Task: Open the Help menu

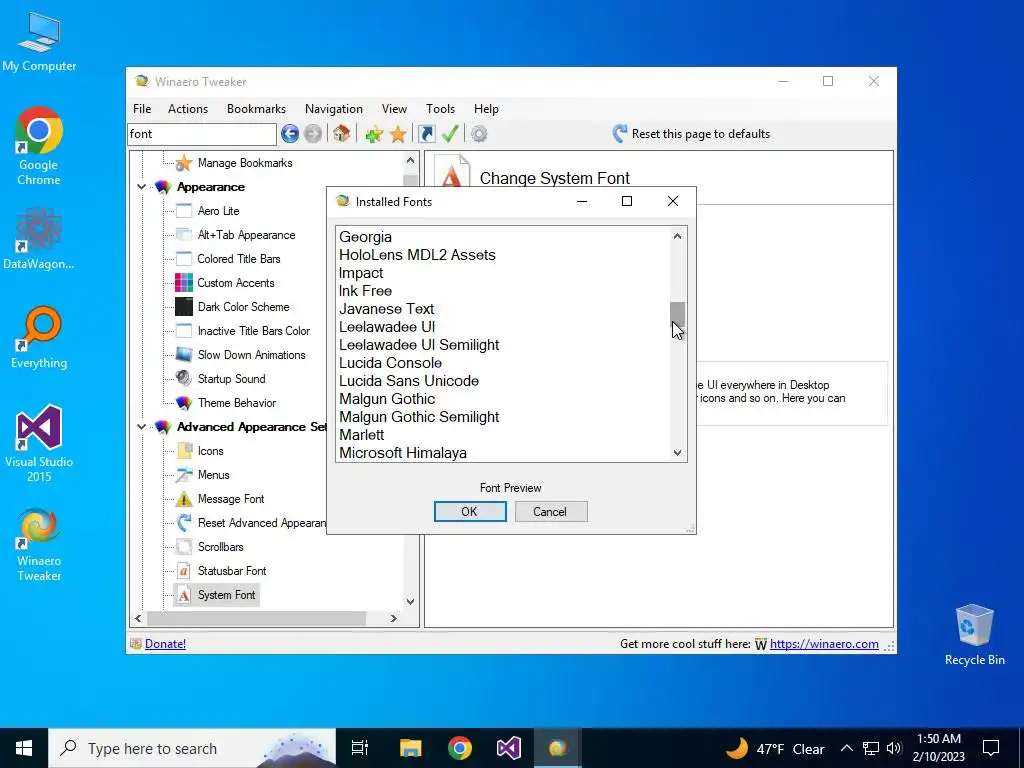Action: pyautogui.click(x=487, y=109)
